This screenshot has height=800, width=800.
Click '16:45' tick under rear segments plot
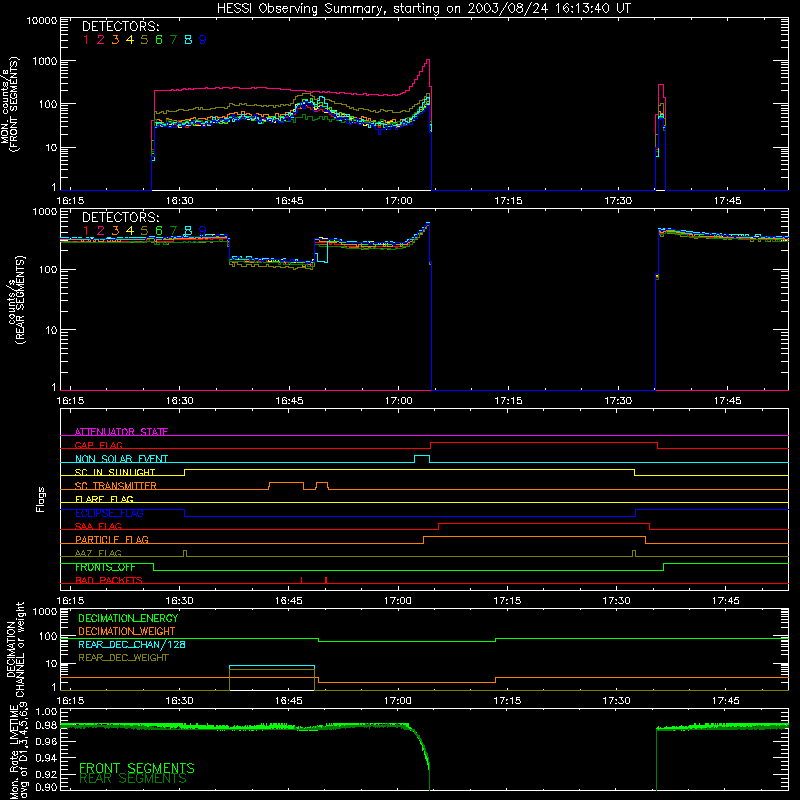point(289,401)
